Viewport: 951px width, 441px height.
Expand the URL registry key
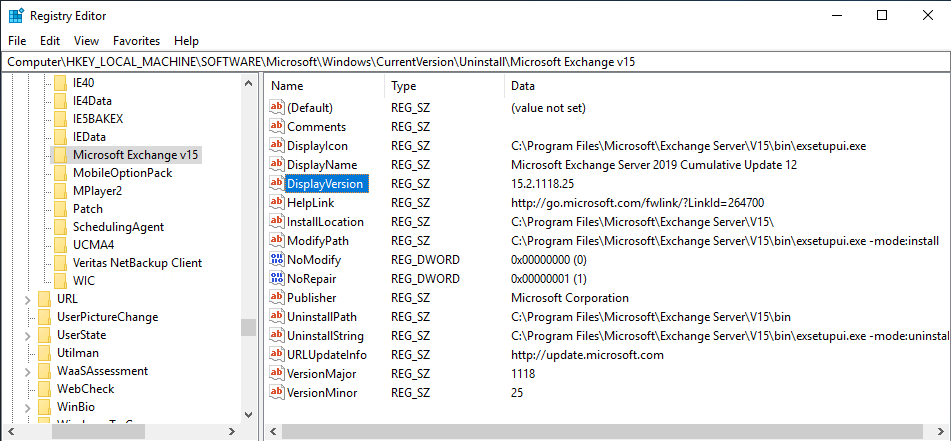(x=28, y=299)
